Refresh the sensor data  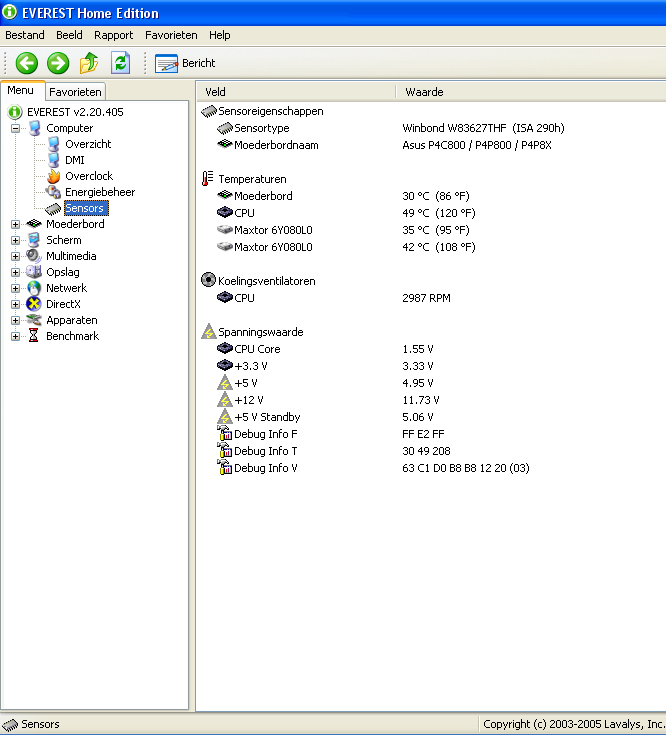tap(120, 63)
